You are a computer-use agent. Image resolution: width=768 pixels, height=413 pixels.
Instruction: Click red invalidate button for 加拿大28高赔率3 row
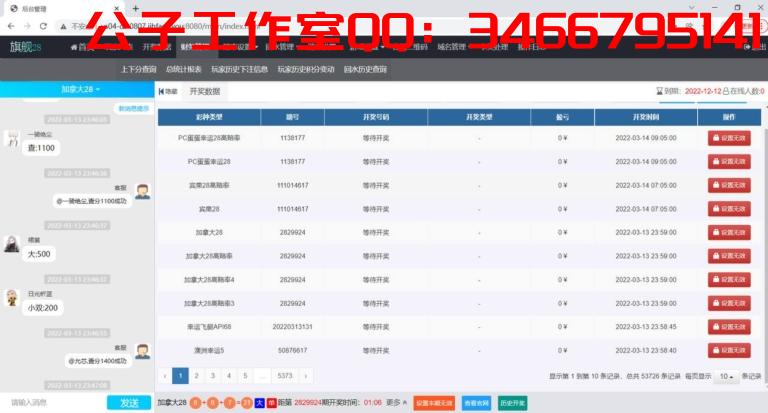(729, 303)
